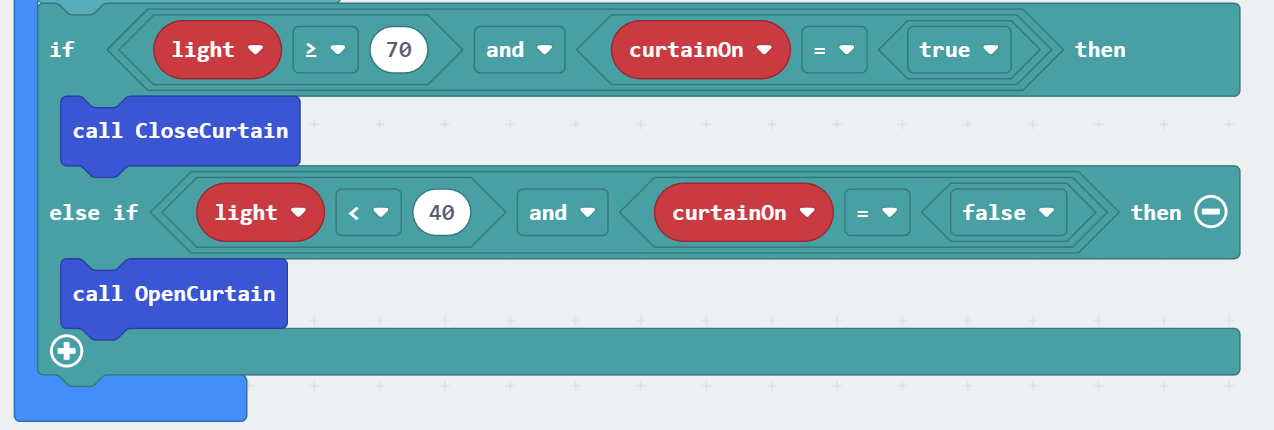
Task: Change the < comparison operator
Action: pos(368,212)
